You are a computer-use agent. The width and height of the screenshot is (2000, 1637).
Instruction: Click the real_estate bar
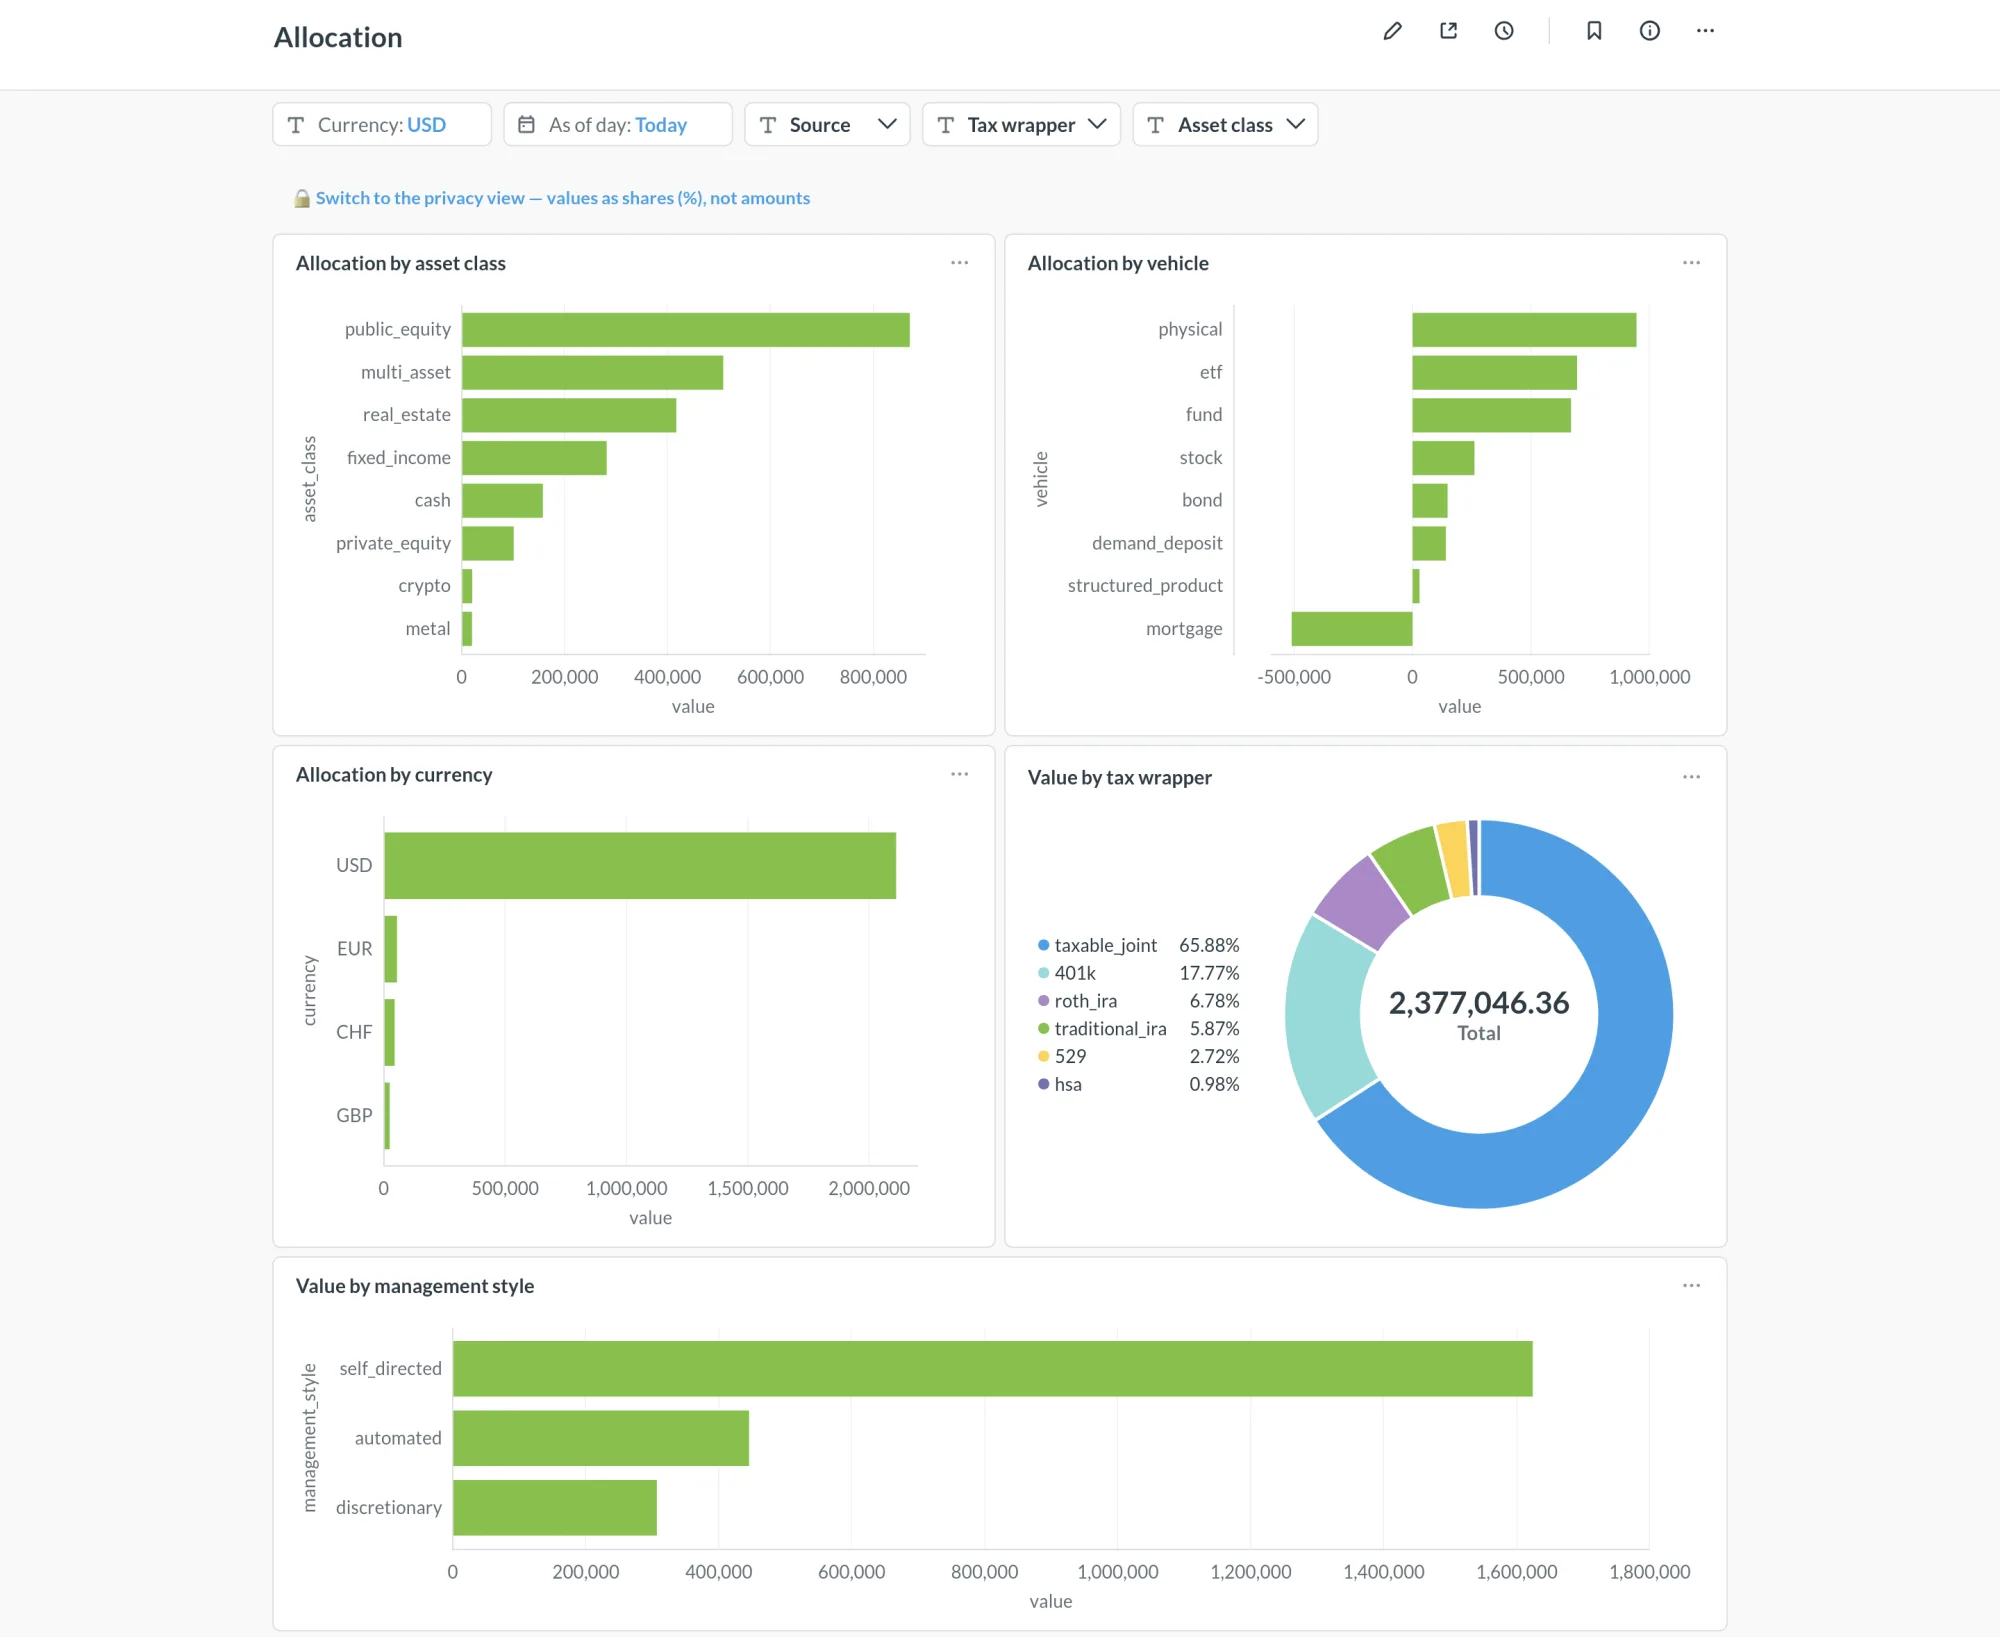coord(569,415)
